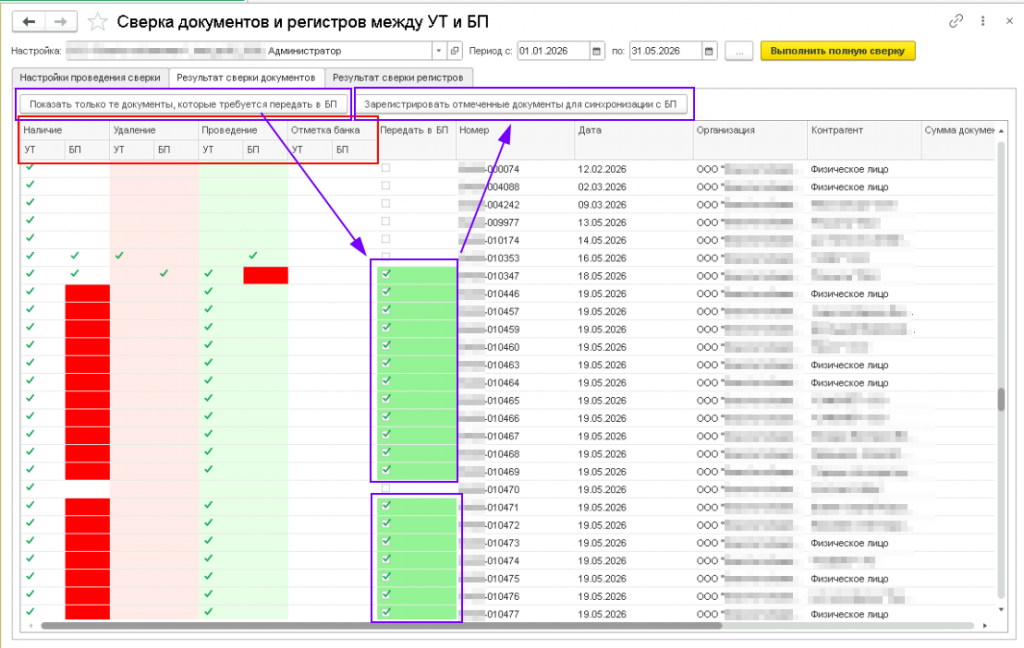Click the vertical scrollbar thumb of the table
1024x648 pixels.
tap(1001, 400)
